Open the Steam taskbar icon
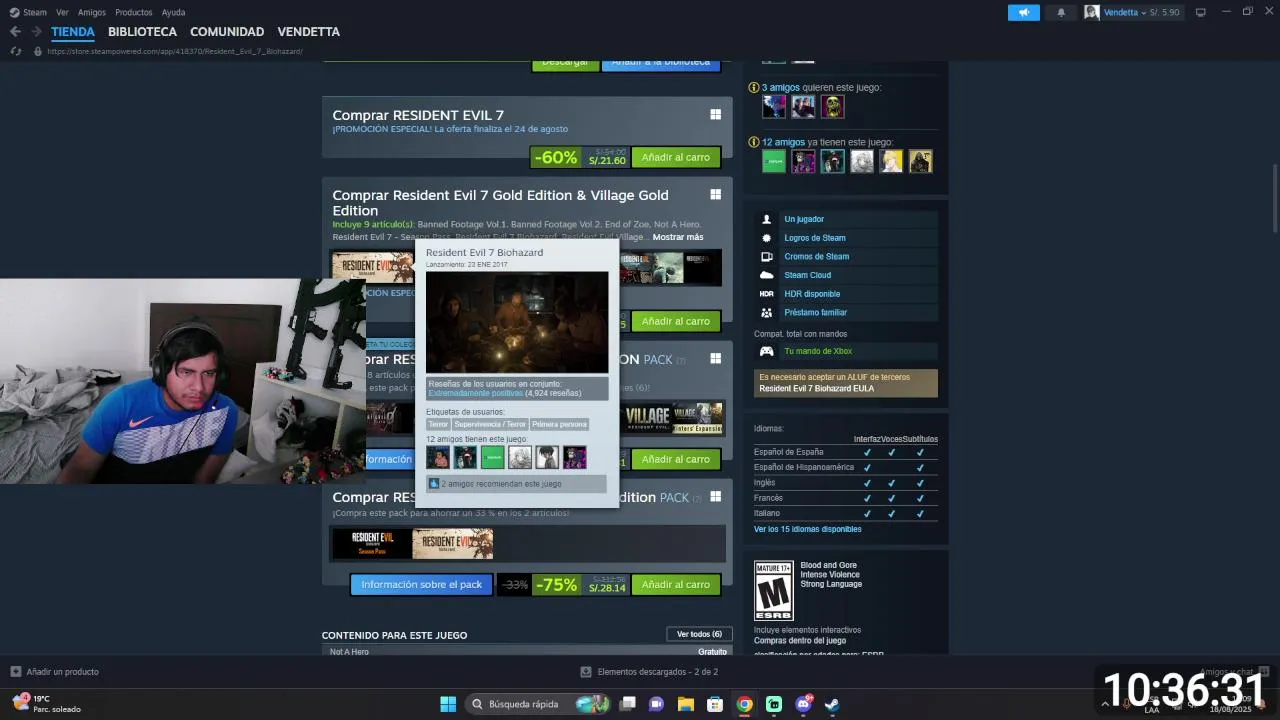Viewport: 1280px width, 720px height. coord(832,704)
